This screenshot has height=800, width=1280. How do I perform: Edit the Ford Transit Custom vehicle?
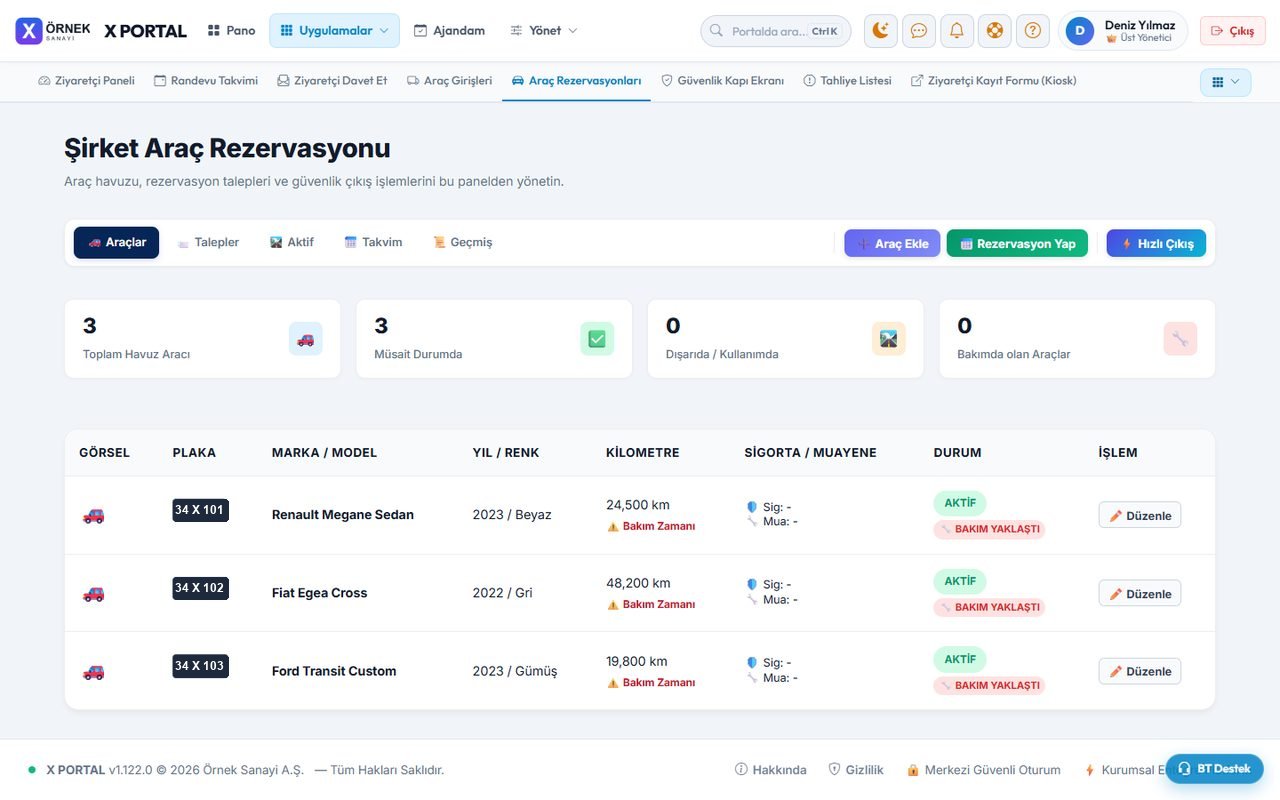(1140, 671)
